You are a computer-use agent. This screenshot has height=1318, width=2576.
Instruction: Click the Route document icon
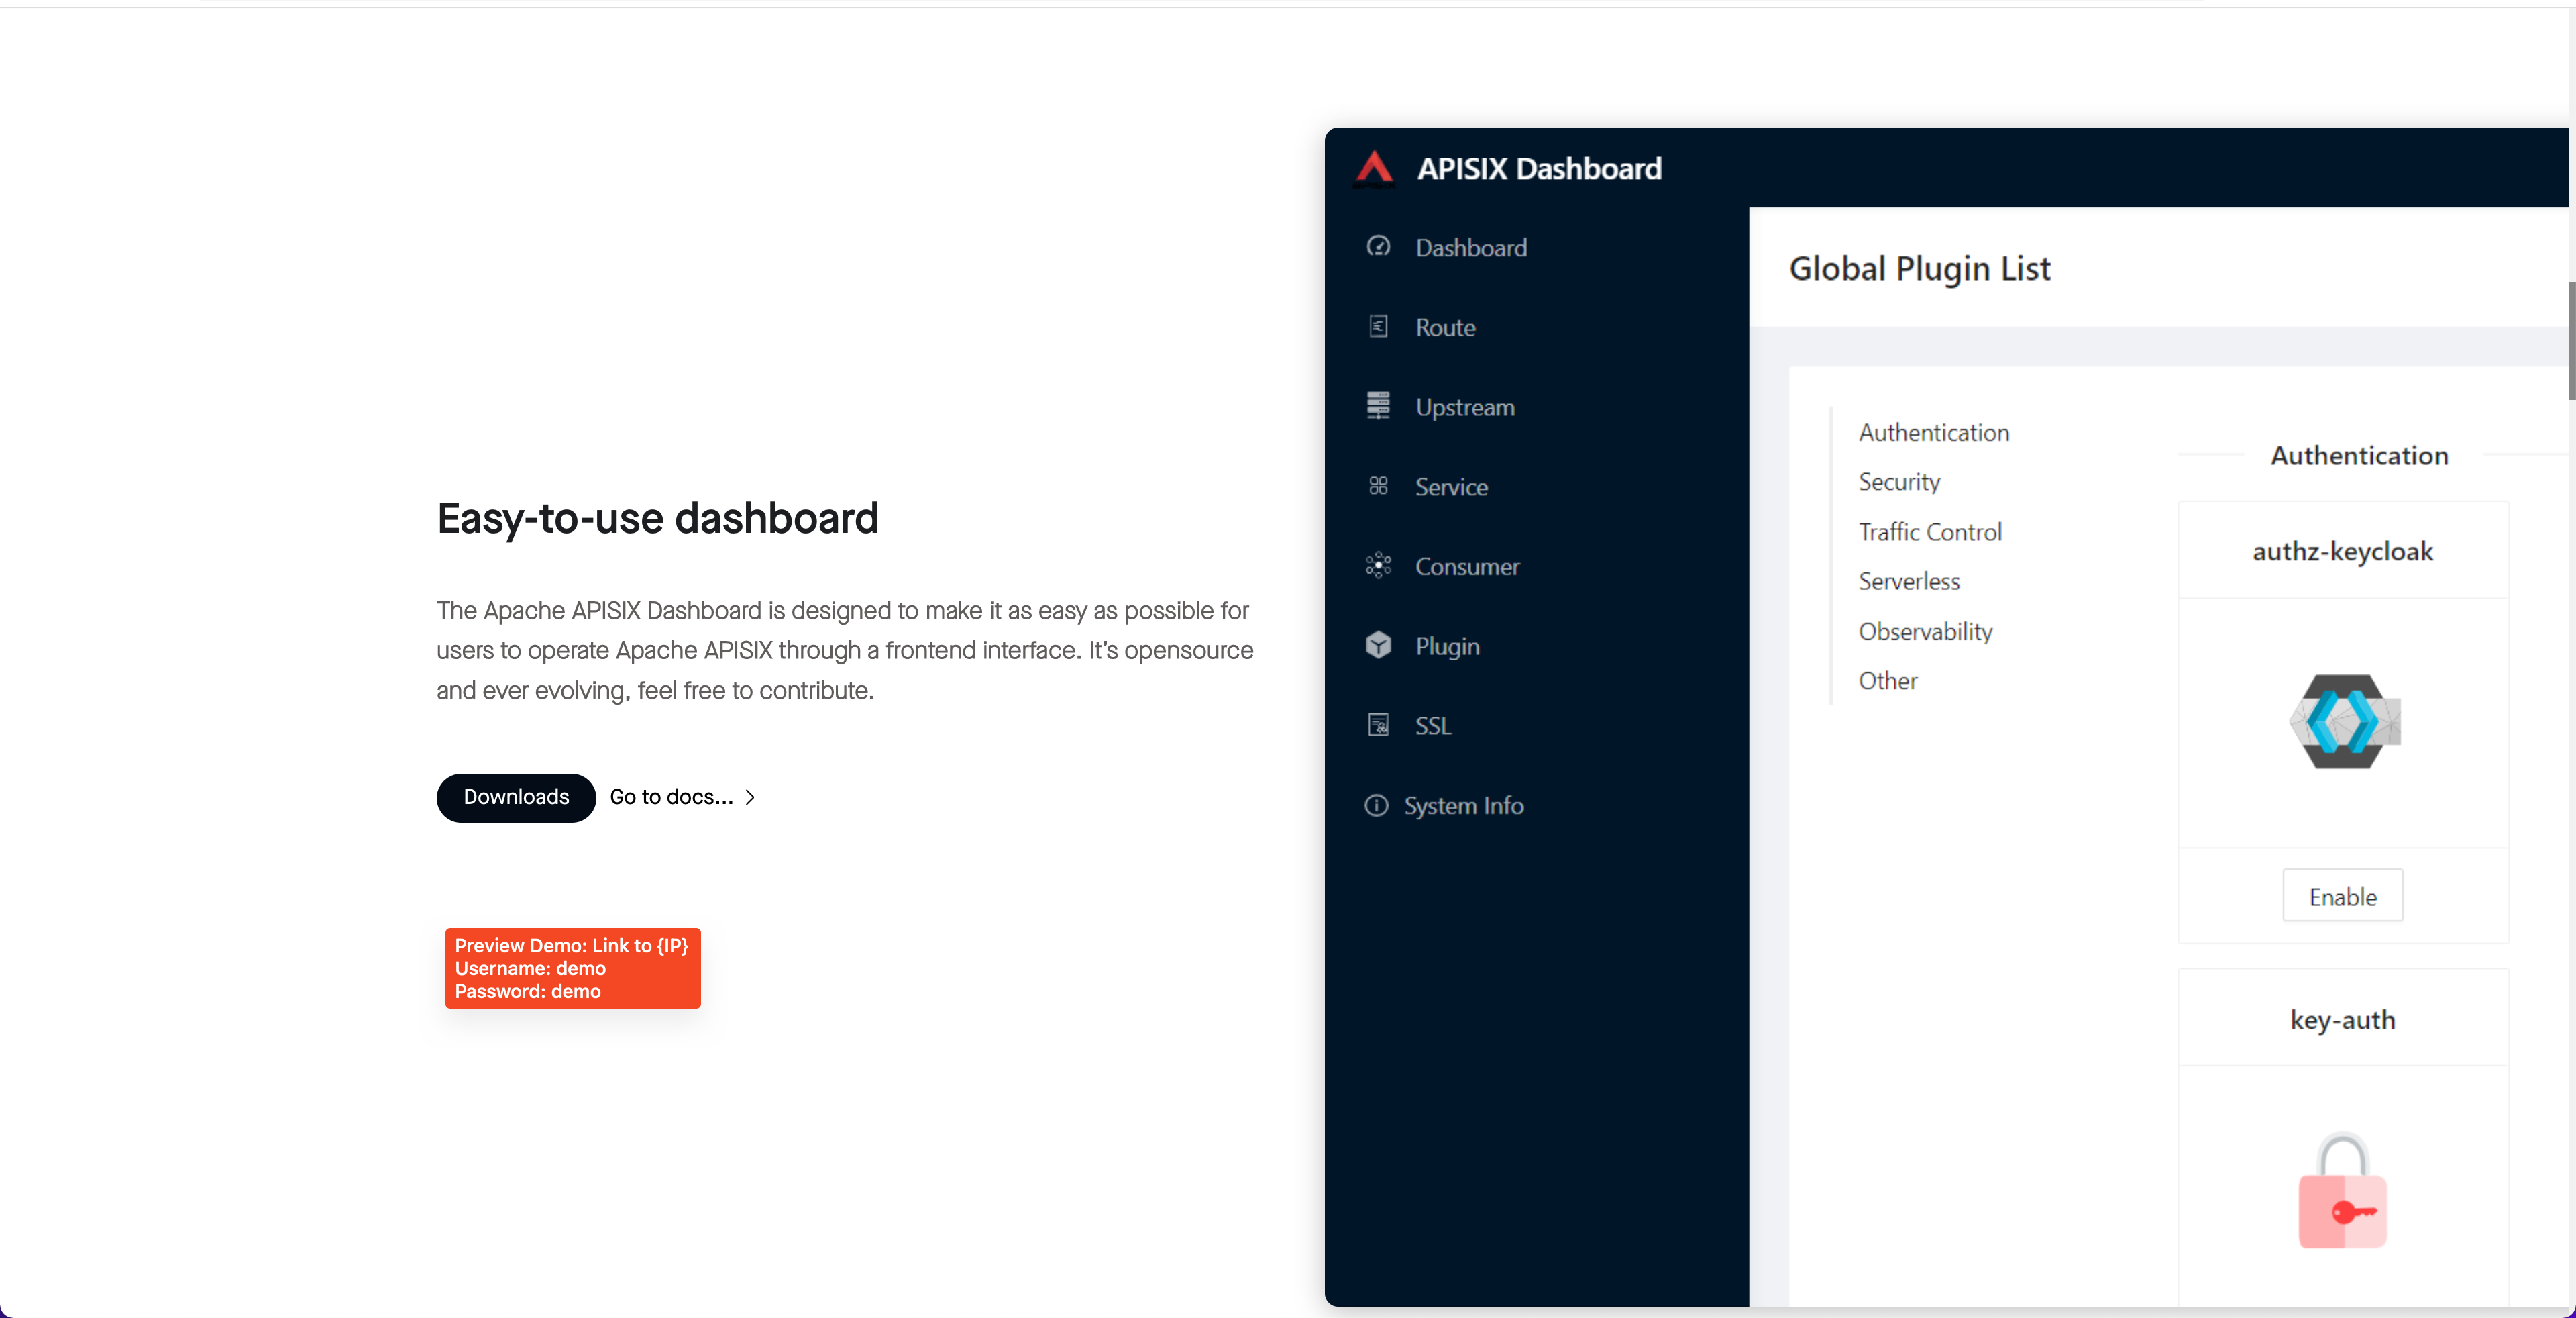click(1378, 326)
